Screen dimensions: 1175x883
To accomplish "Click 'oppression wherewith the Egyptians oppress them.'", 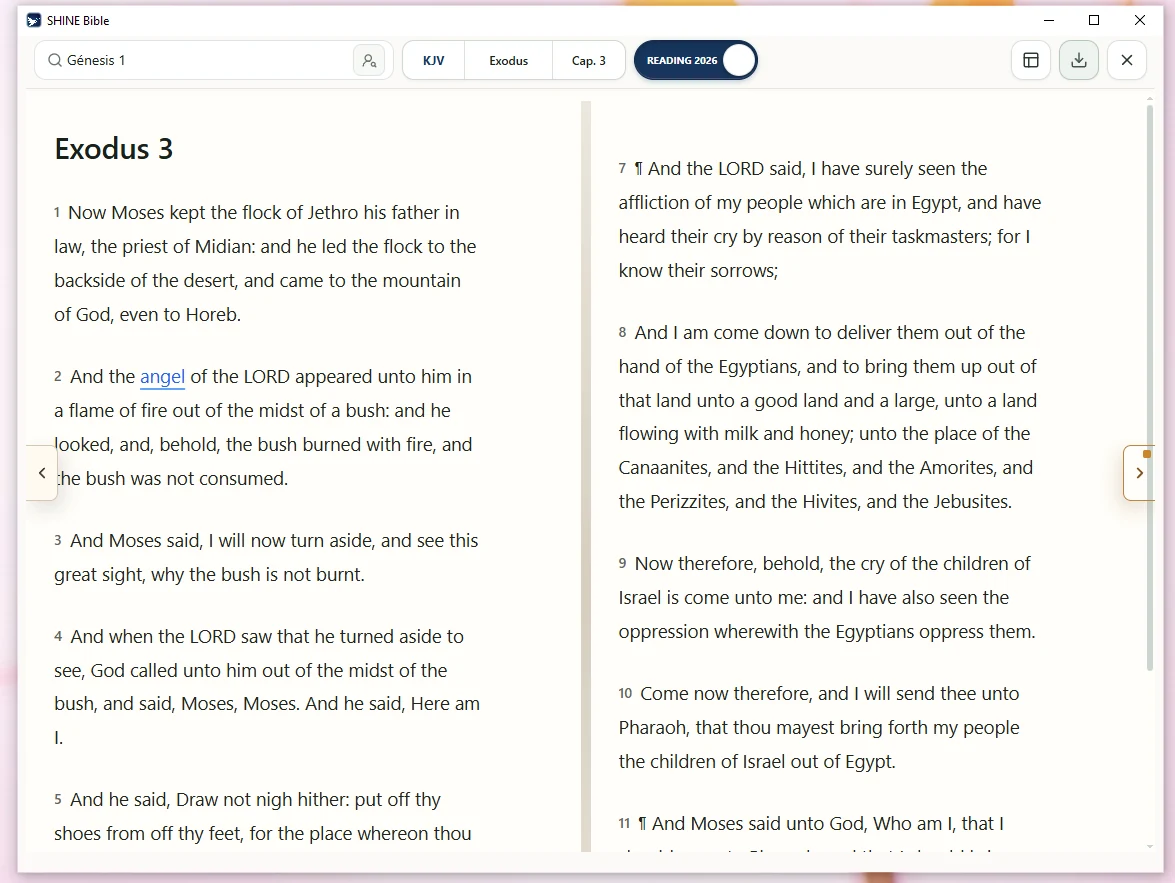I will pos(827,632).
